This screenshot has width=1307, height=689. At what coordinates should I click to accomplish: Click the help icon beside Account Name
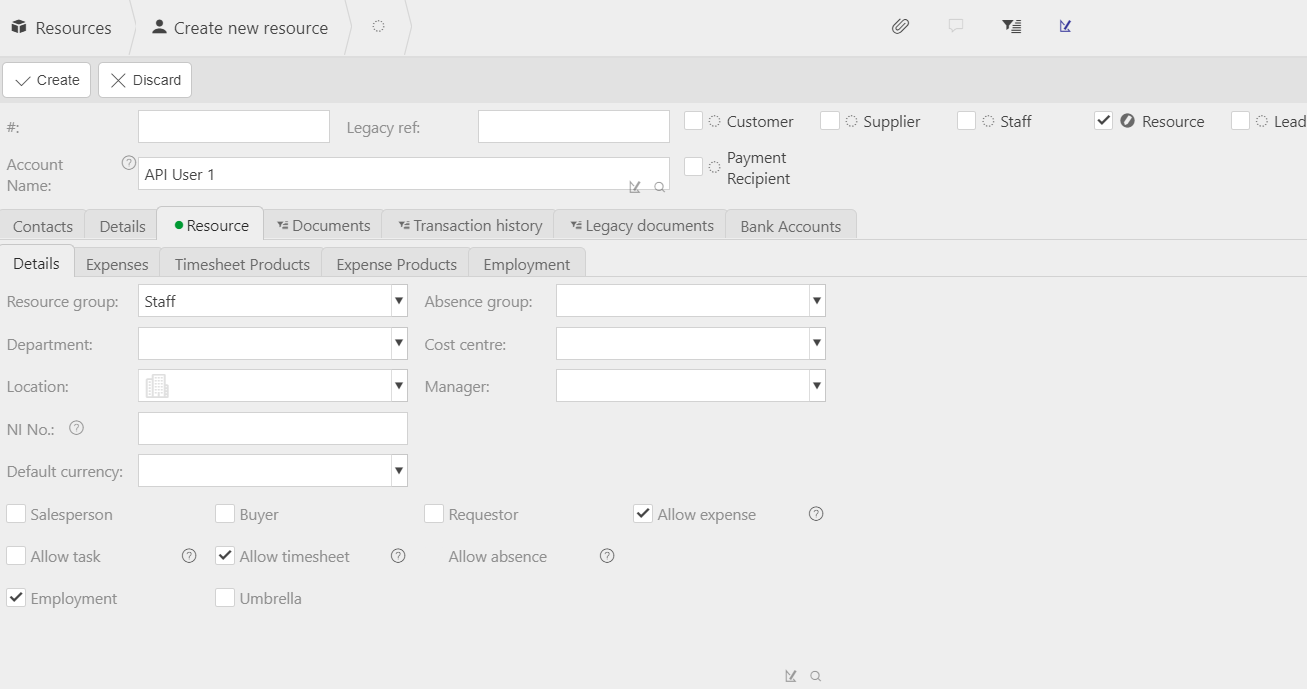tap(128, 163)
